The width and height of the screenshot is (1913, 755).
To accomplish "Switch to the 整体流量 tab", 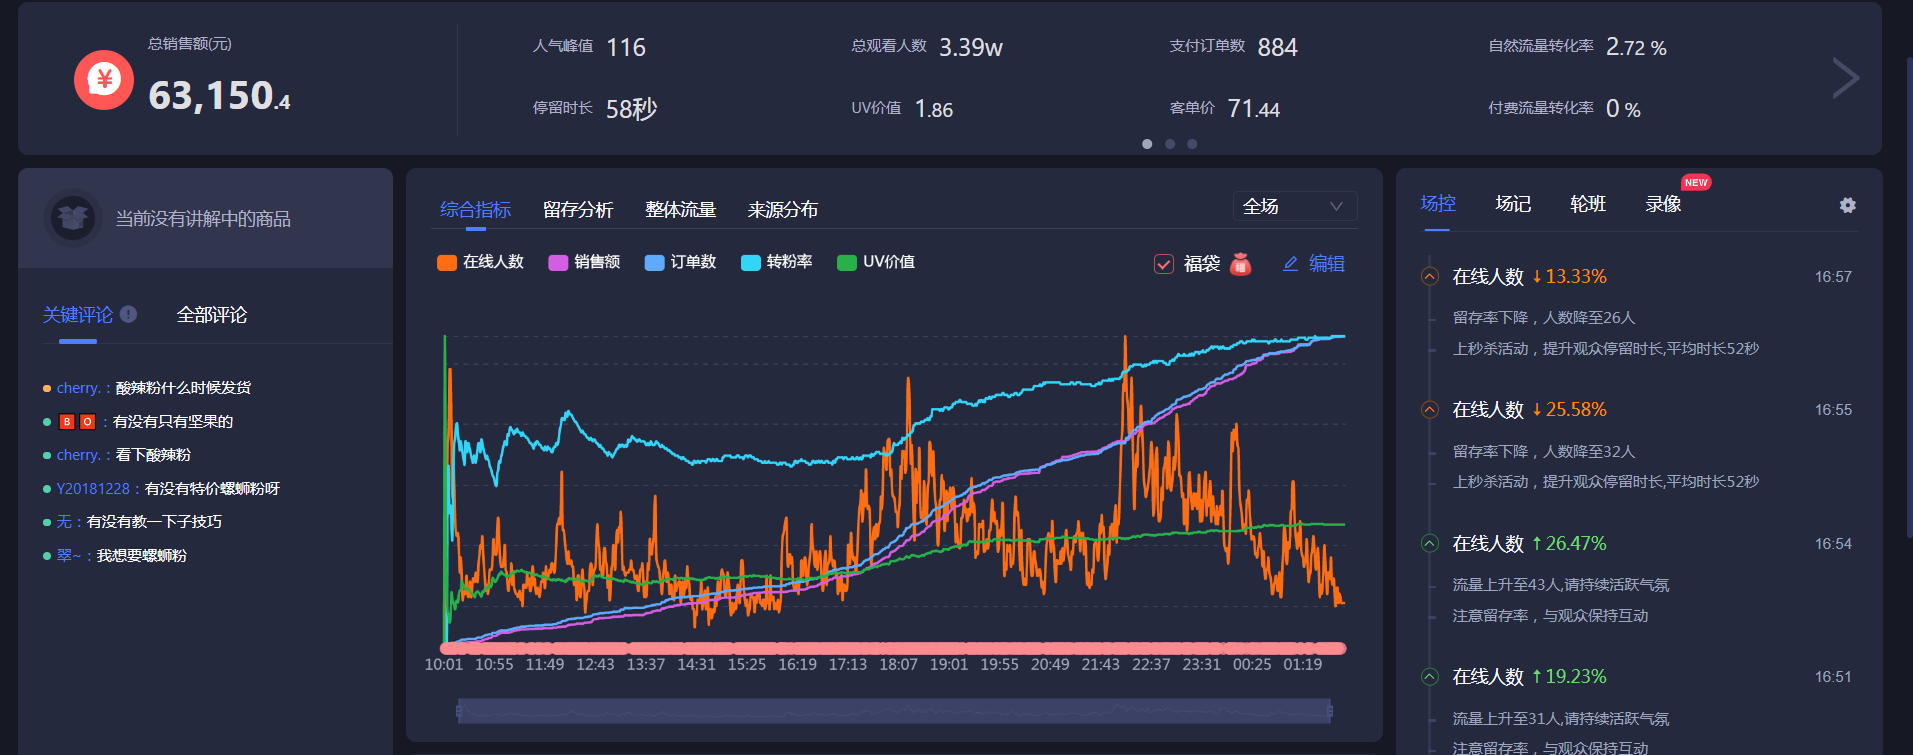I will pyautogui.click(x=680, y=209).
